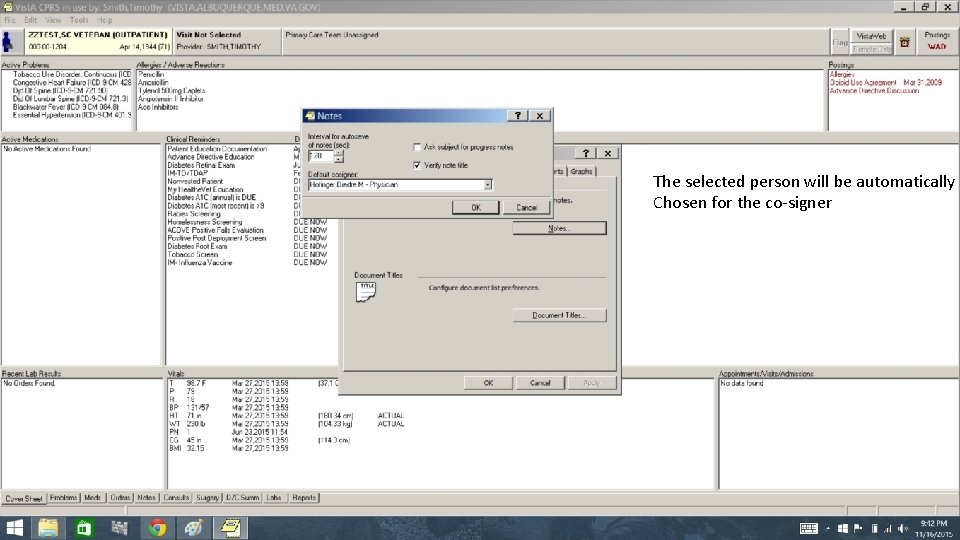
Task: Click the volume speaker tray icon
Action: tap(903, 528)
